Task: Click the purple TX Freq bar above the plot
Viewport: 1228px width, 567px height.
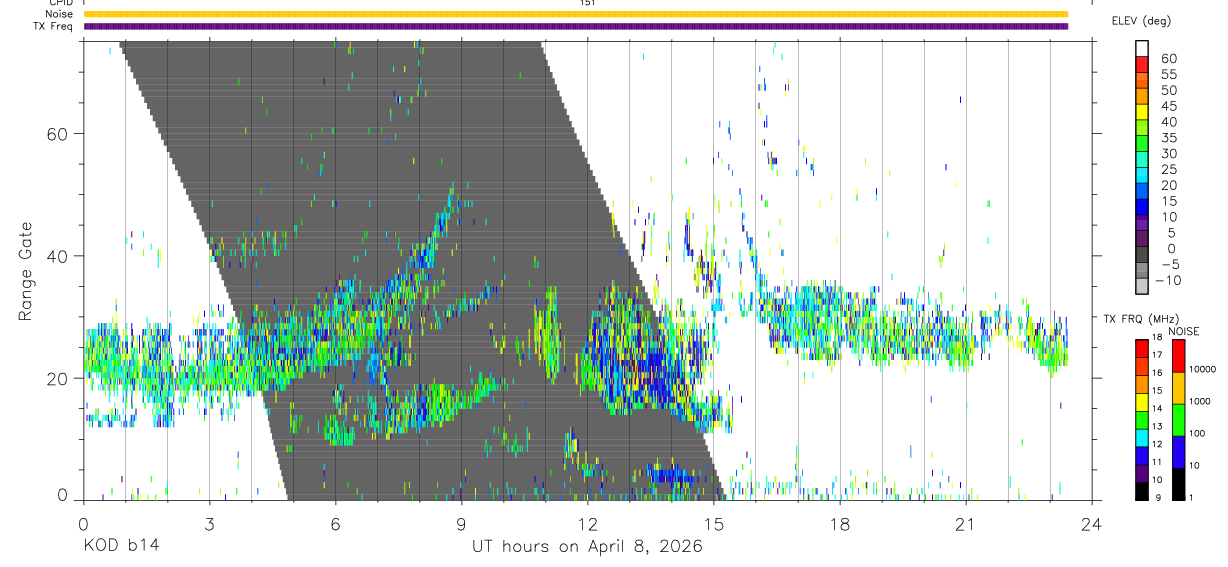Action: coord(576,26)
